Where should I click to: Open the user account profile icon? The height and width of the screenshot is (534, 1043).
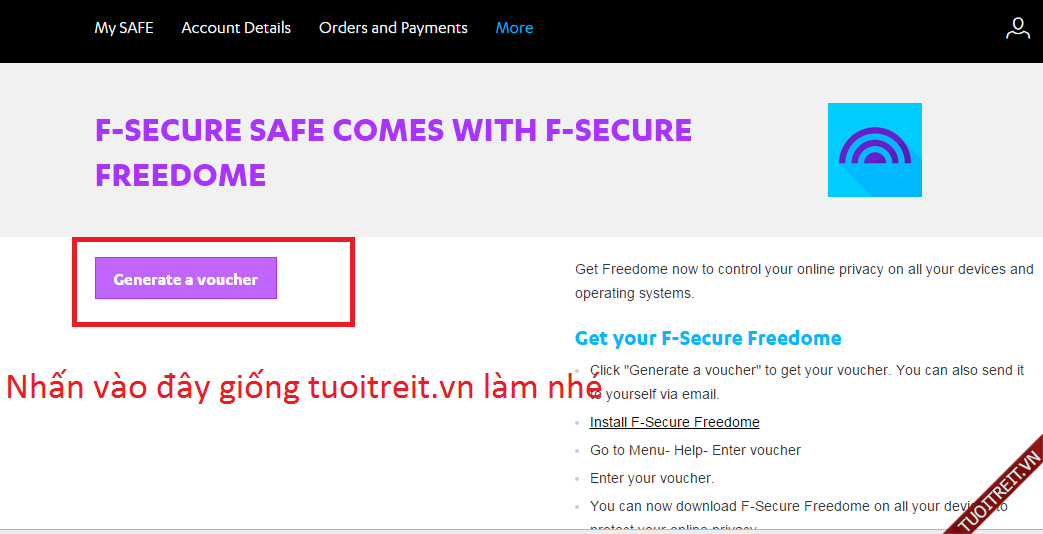click(x=1017, y=28)
